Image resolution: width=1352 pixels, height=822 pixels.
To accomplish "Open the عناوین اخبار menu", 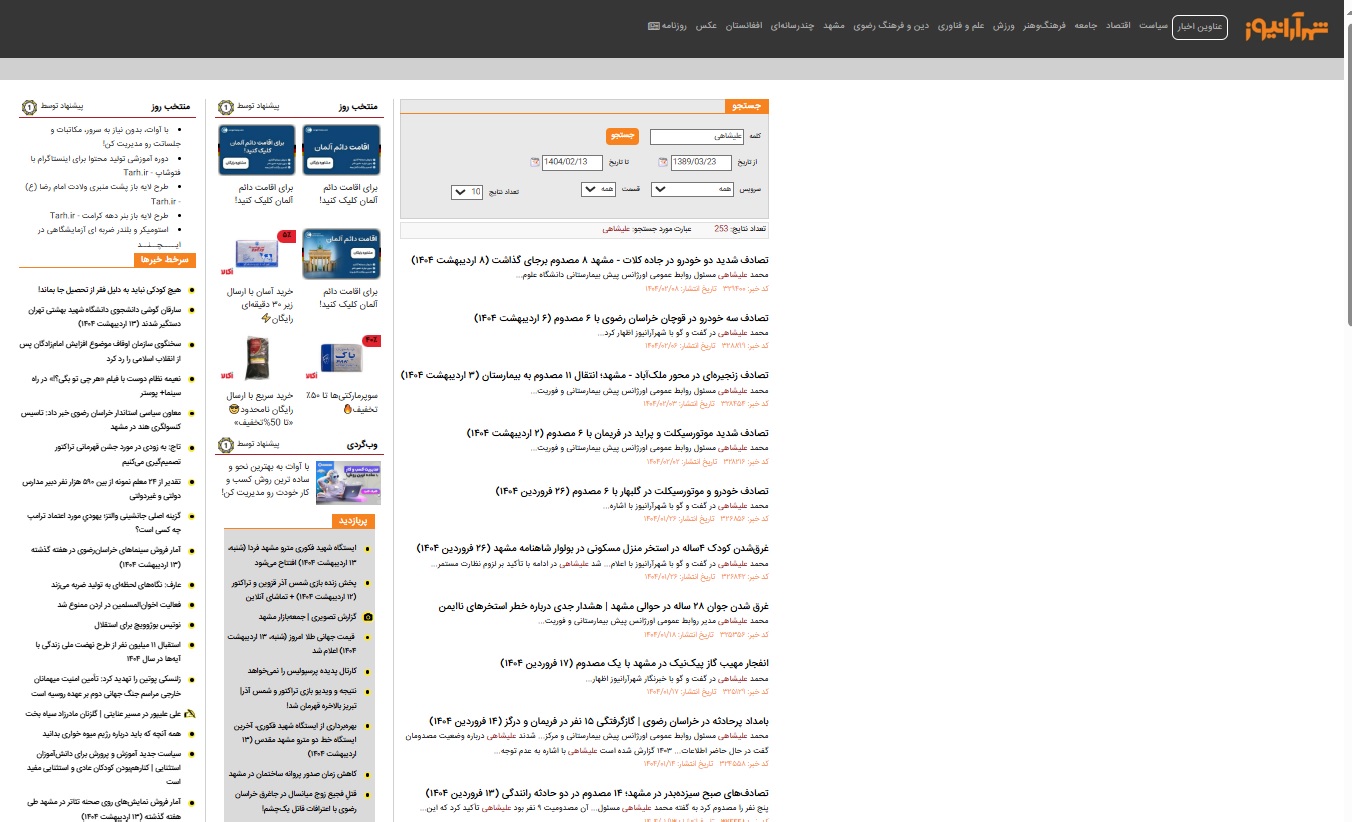I will tap(1199, 26).
